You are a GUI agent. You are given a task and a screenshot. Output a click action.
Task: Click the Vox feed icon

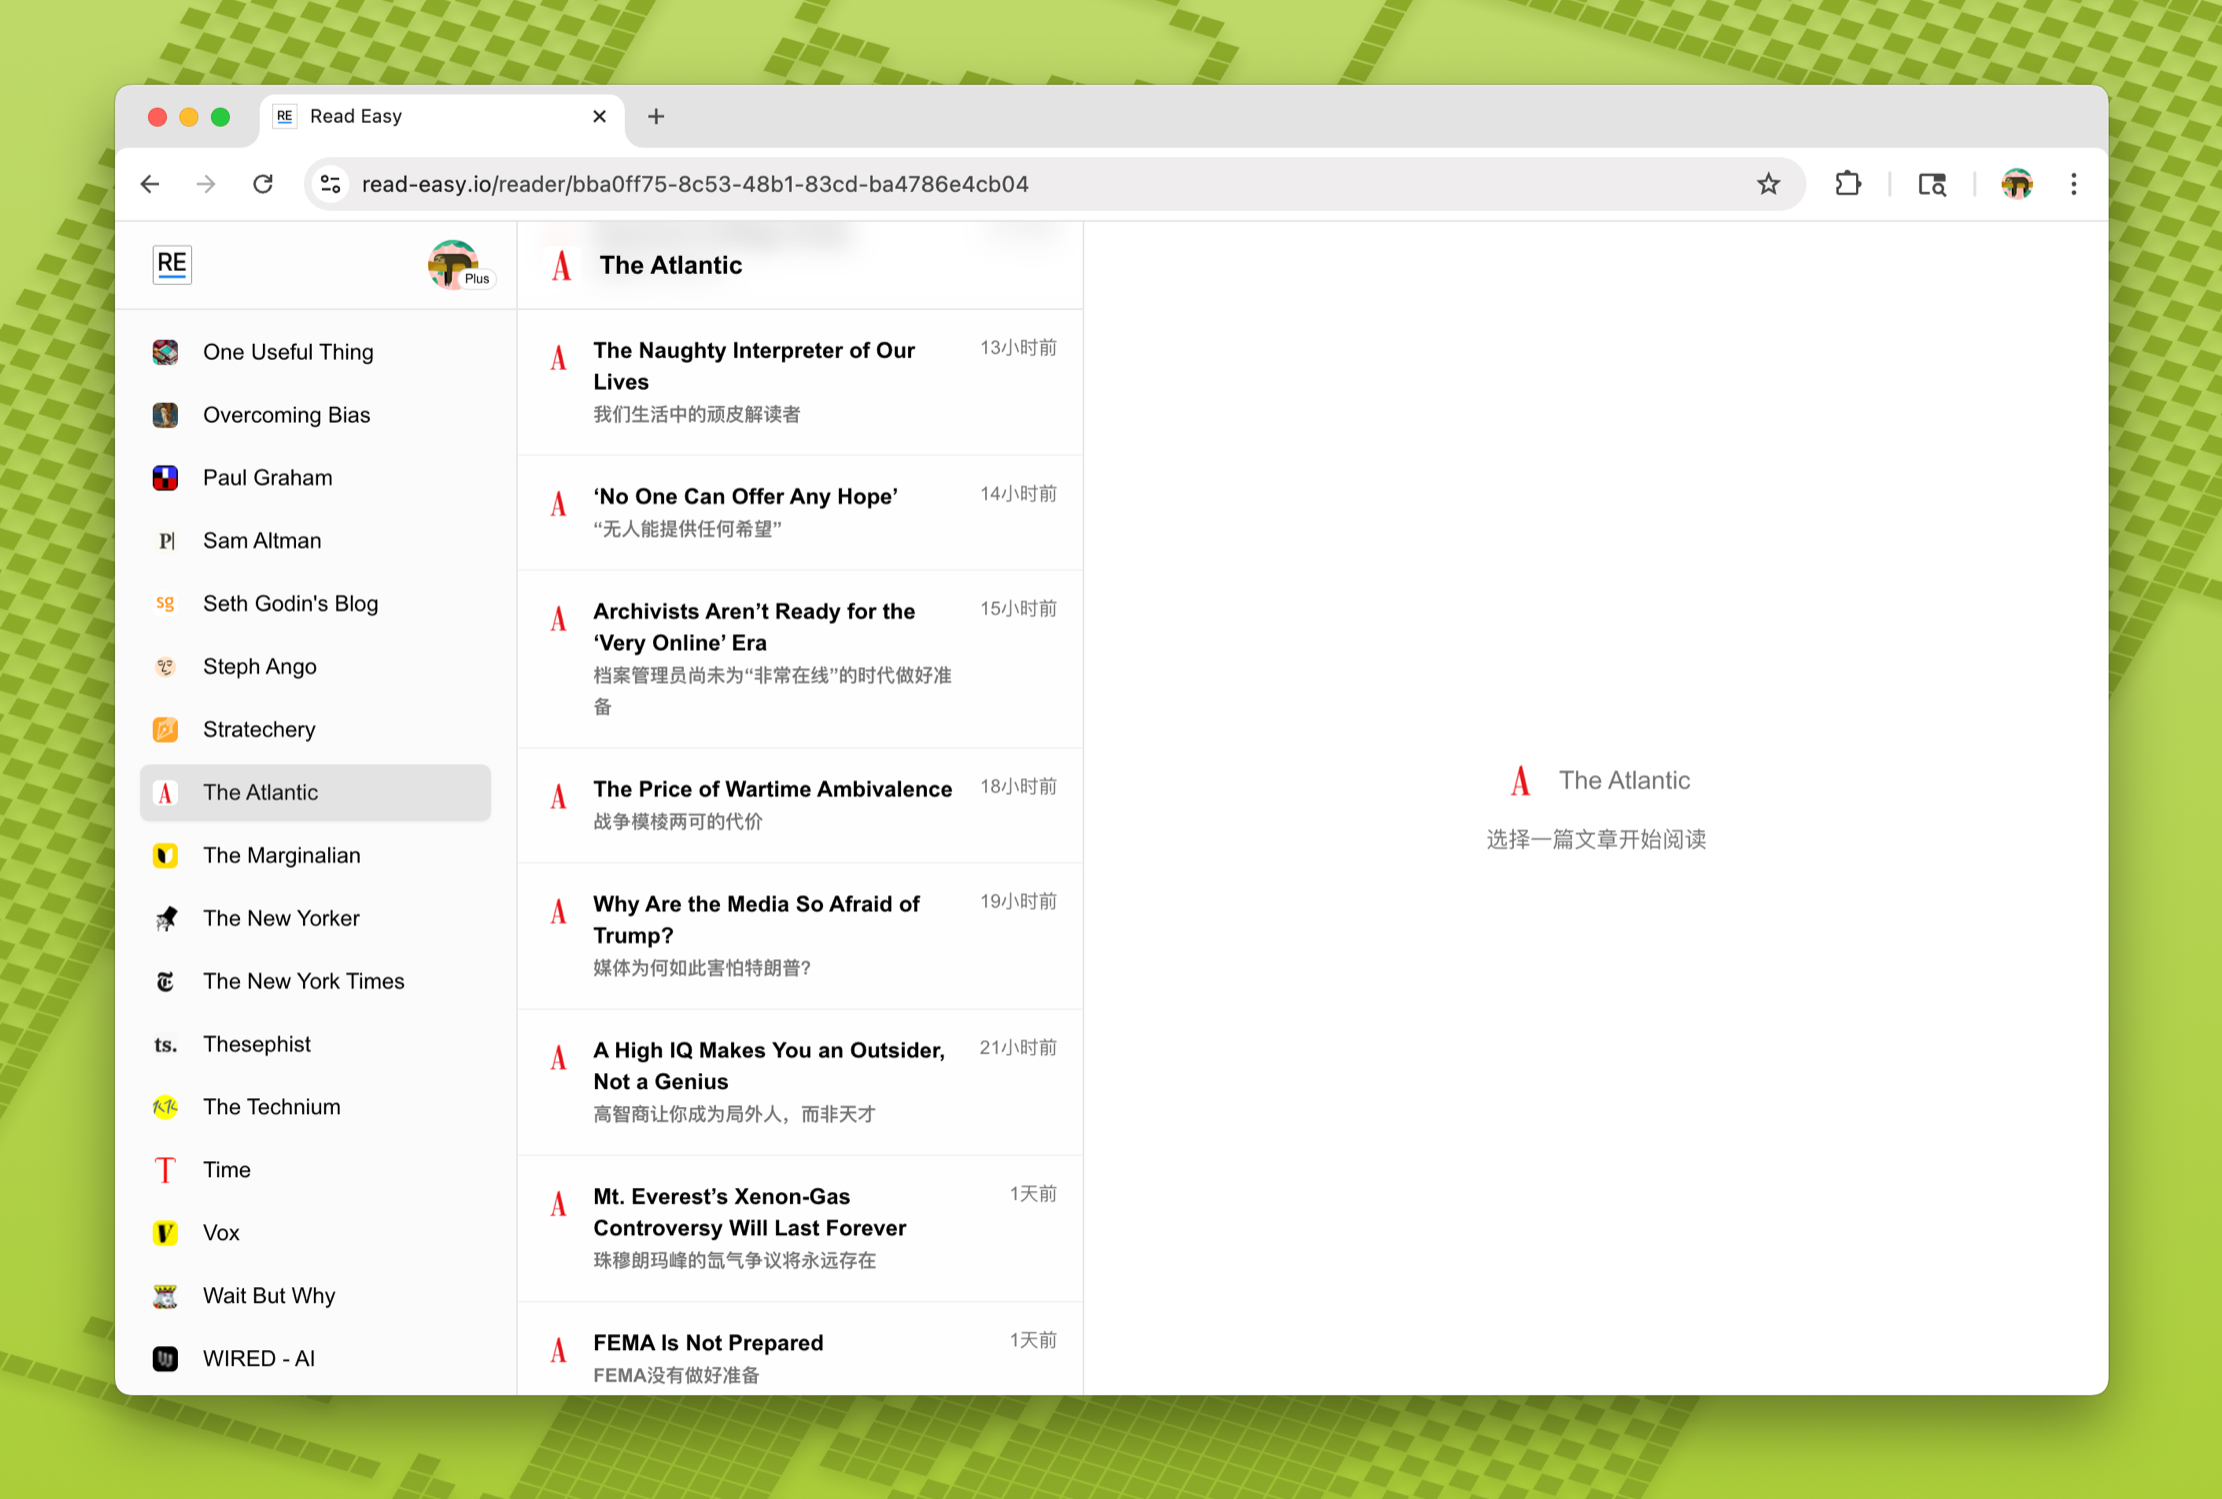pos(165,1234)
